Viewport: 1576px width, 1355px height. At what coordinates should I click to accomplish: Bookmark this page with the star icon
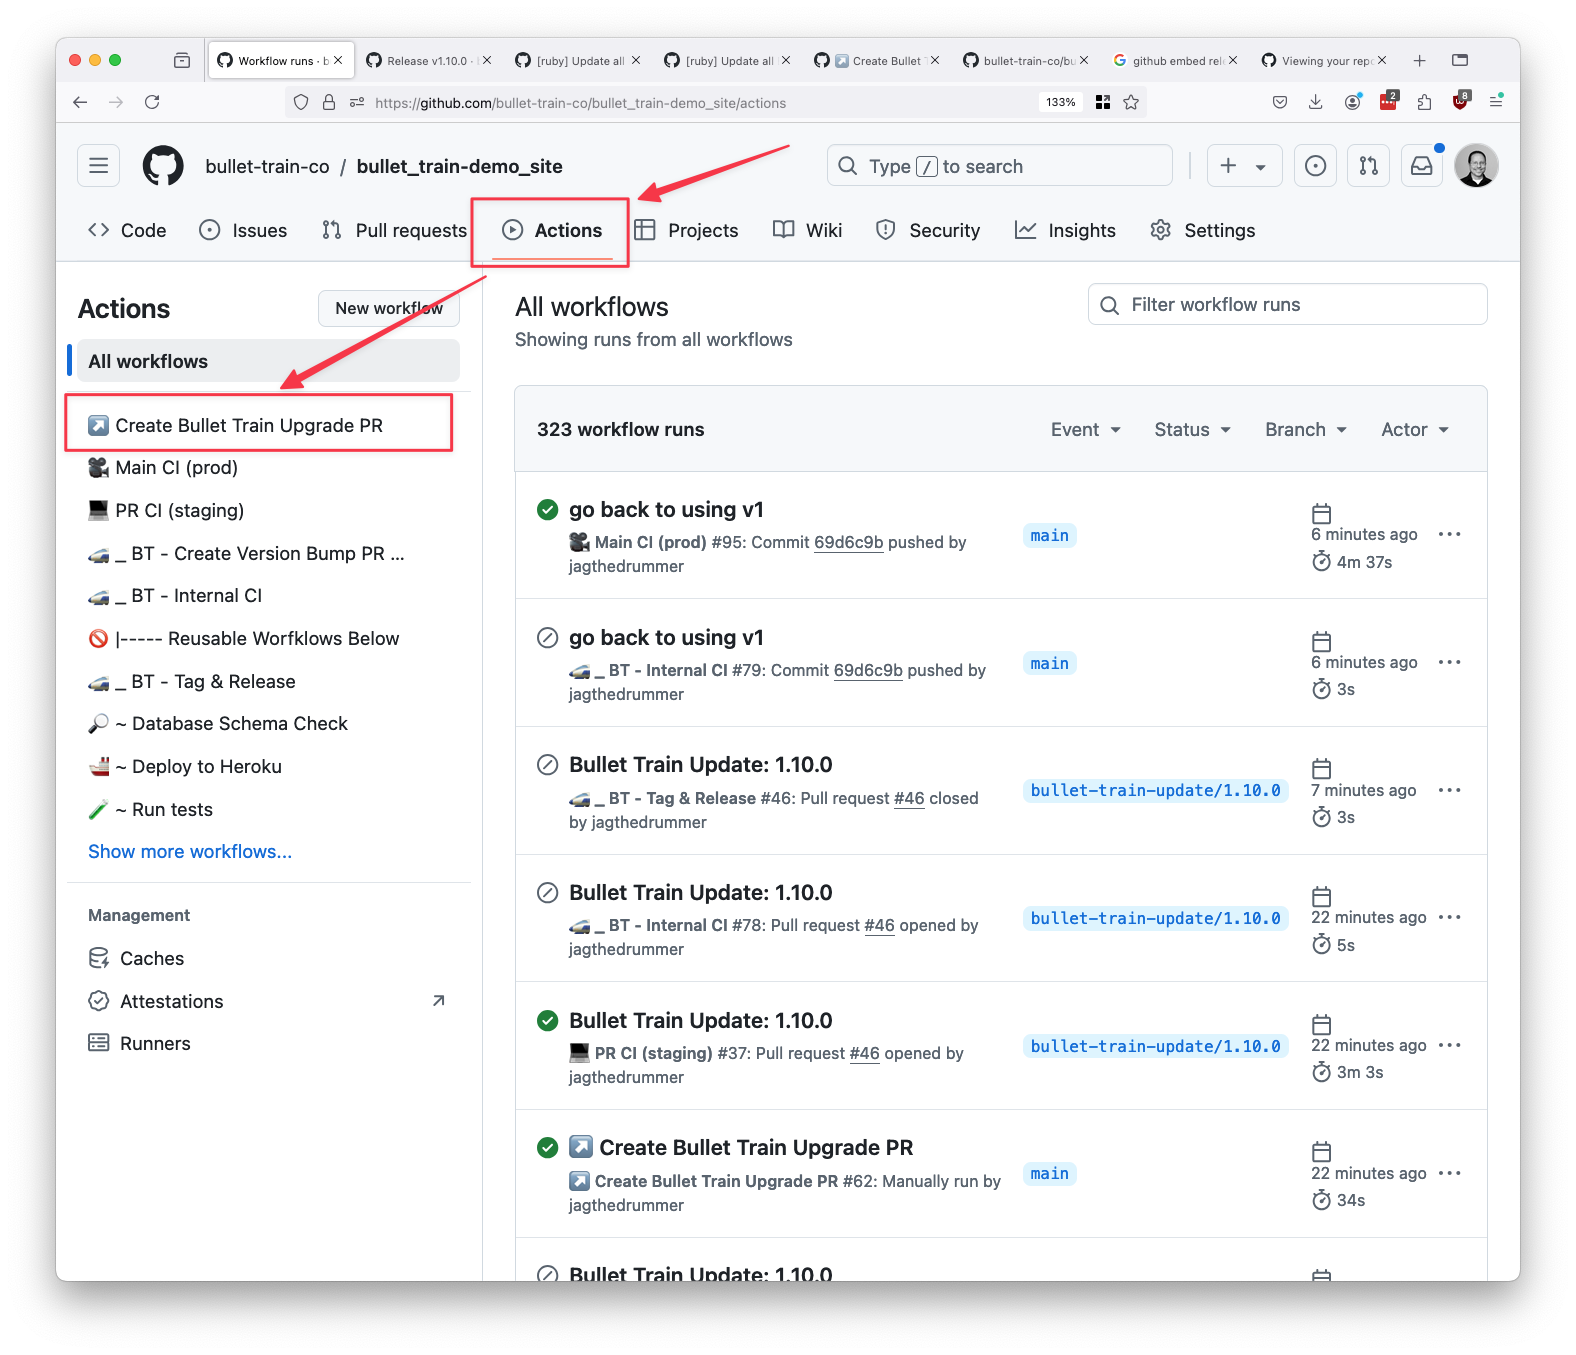pos(1131,102)
